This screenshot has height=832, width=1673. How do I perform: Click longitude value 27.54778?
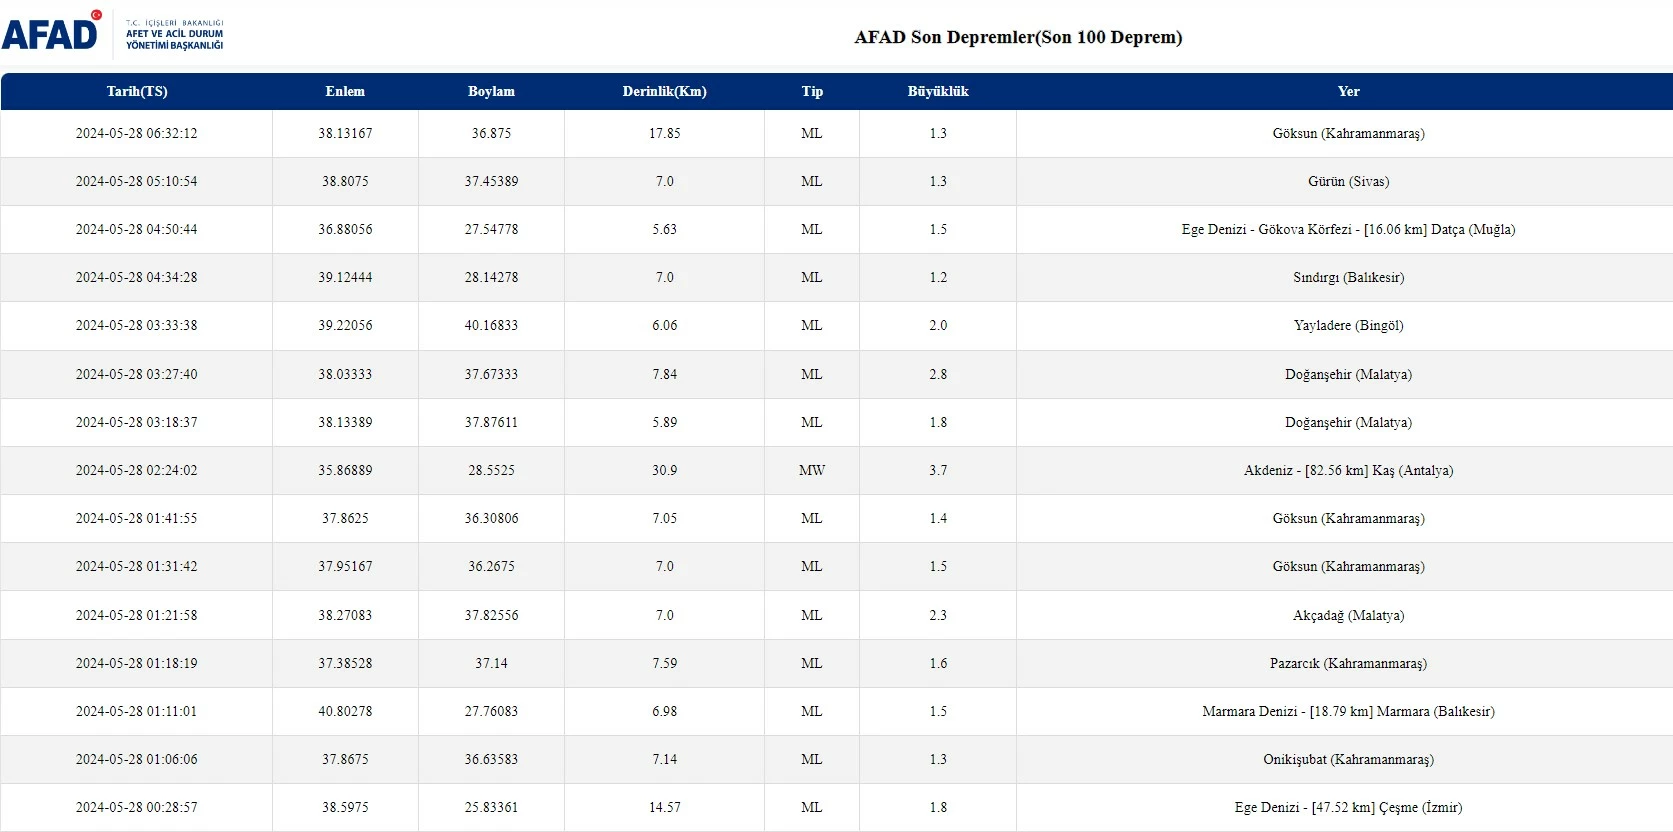coord(491,229)
